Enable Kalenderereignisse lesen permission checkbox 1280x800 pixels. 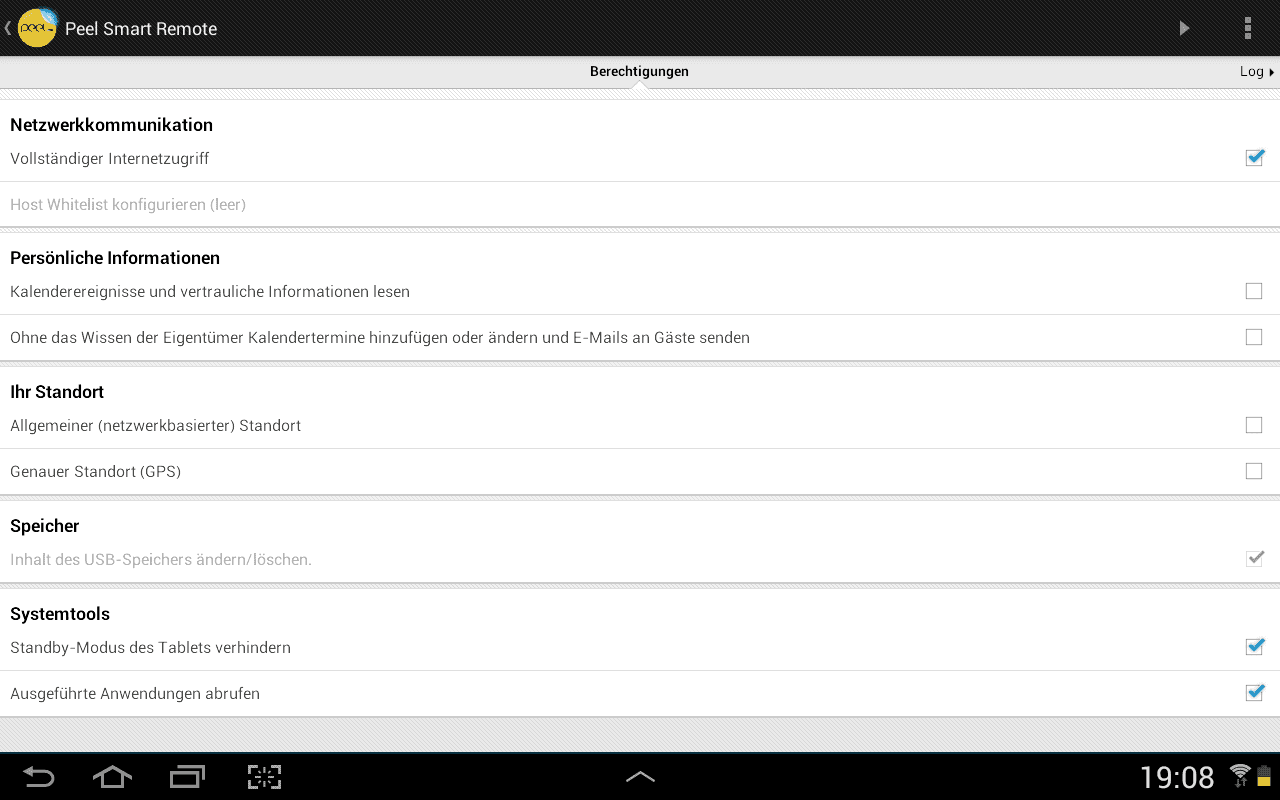(x=1254, y=291)
